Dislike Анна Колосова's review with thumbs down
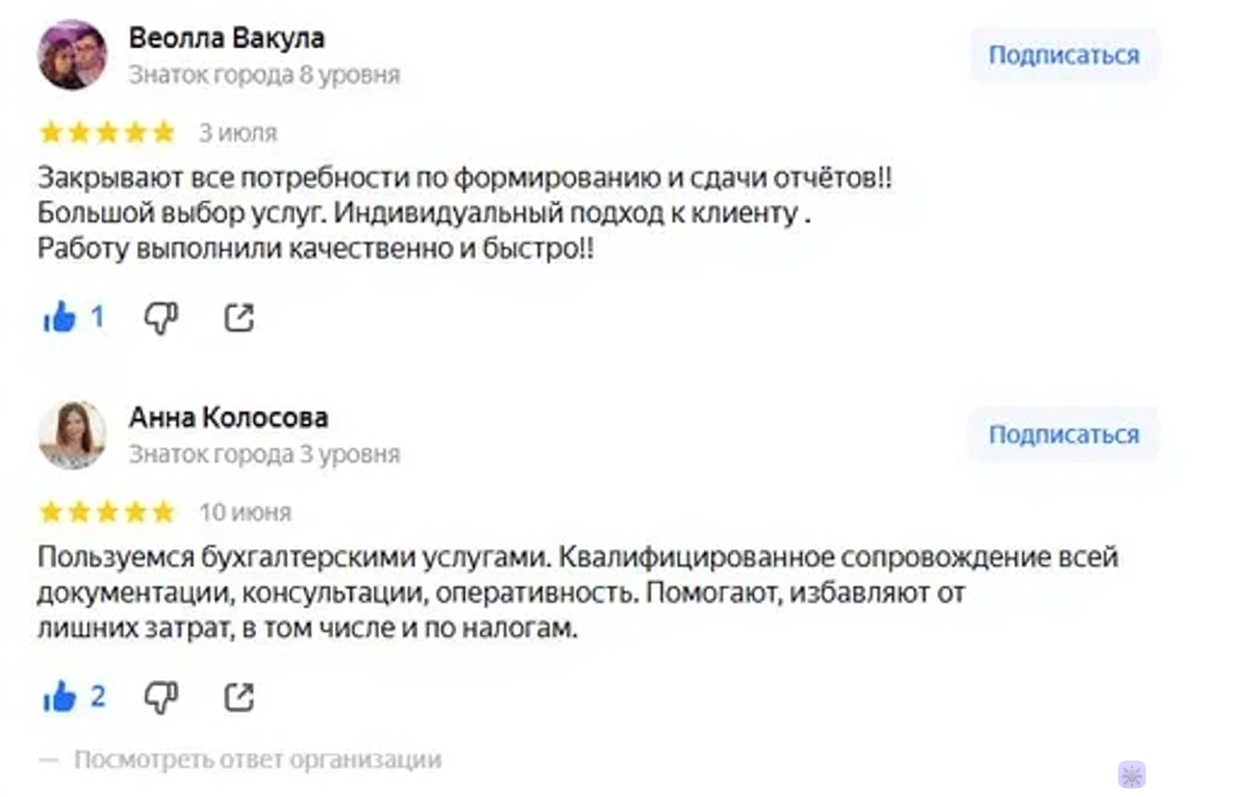 click(161, 697)
